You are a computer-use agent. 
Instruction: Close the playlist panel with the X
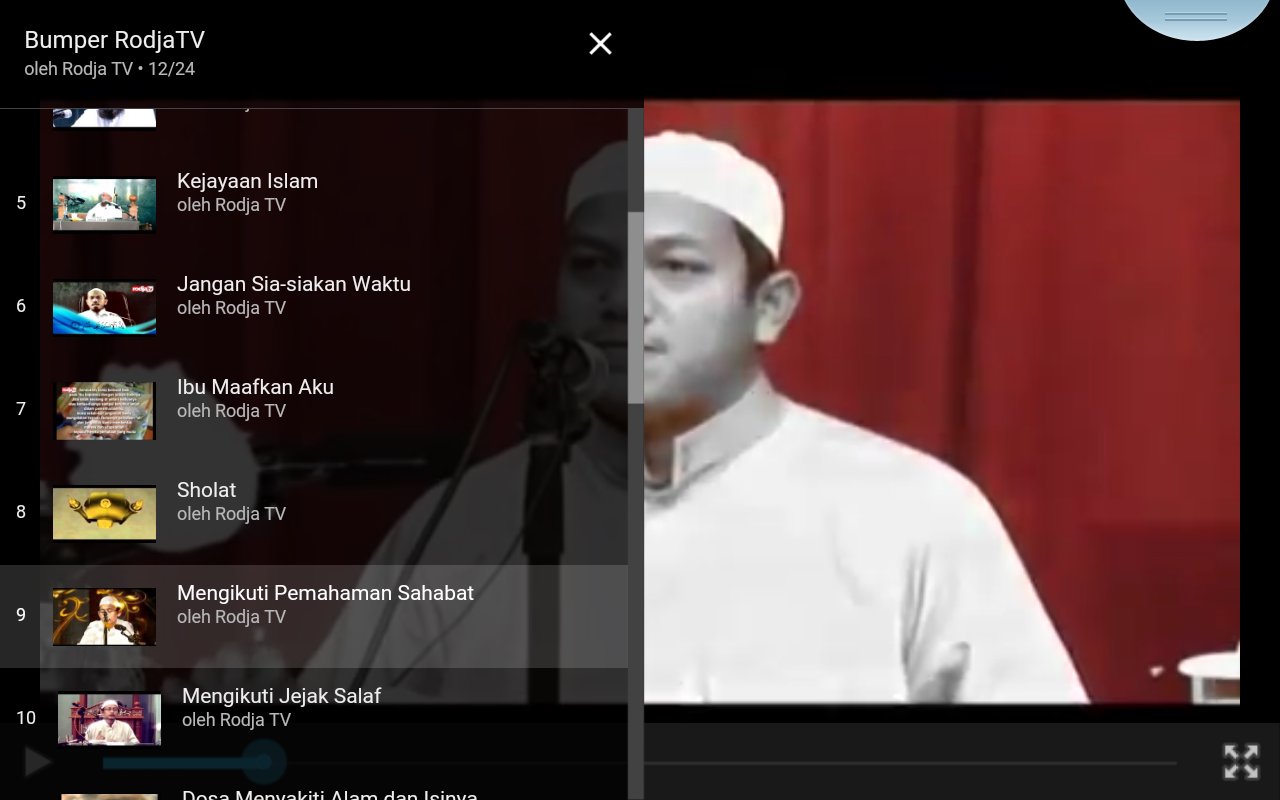point(600,43)
